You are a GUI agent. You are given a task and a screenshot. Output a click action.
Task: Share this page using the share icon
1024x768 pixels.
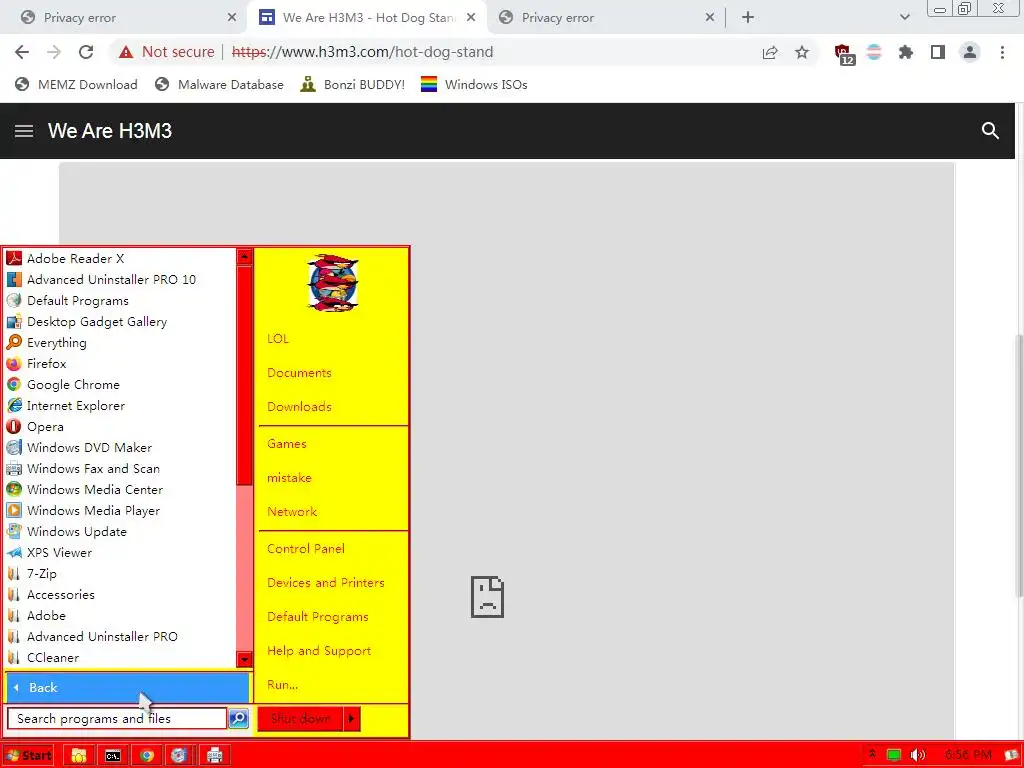click(x=770, y=52)
